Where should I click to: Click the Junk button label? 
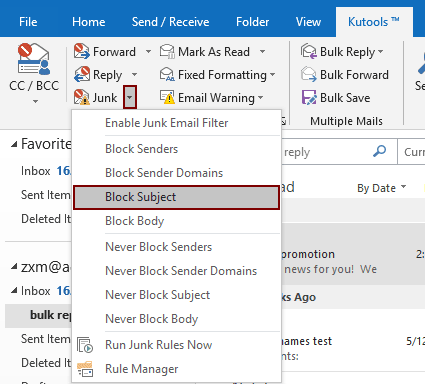click(105, 98)
